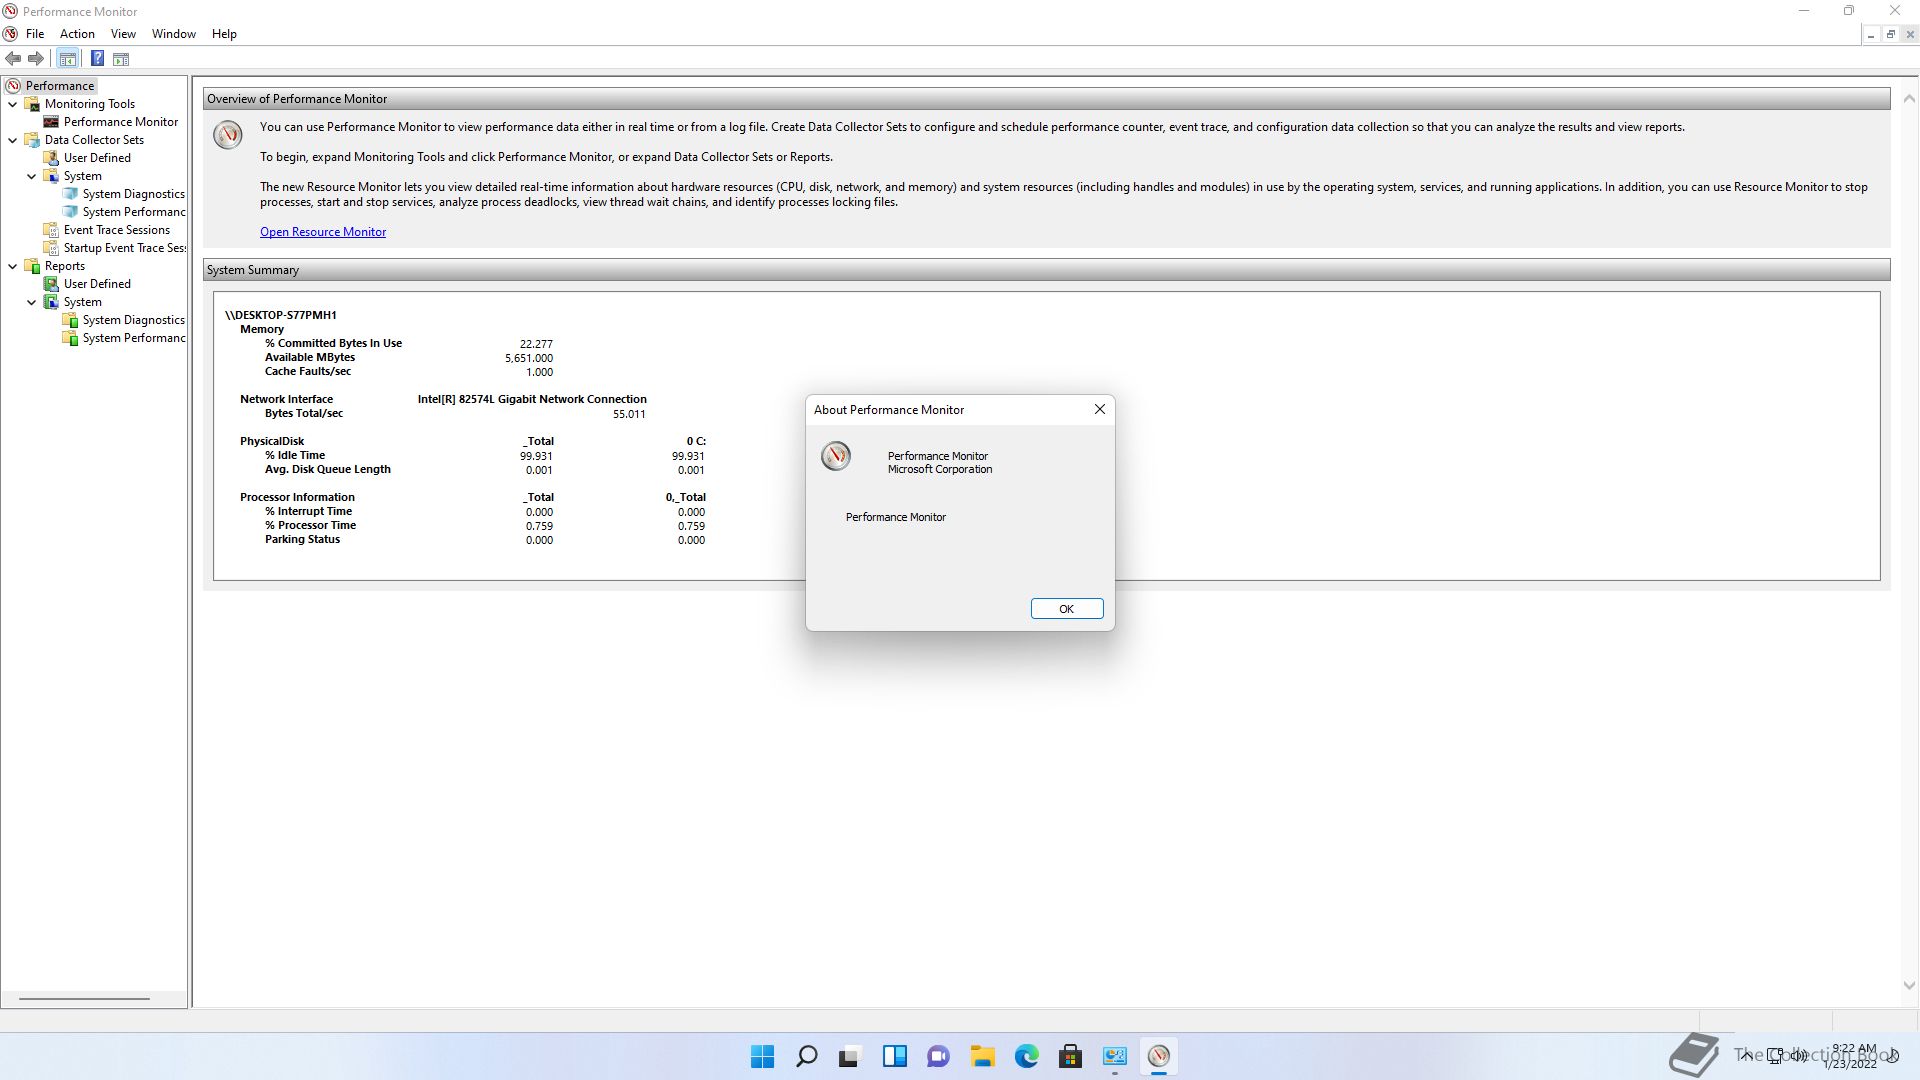Click the Show/Hide Action Pane toolbar icon
The image size is (1920, 1080).
click(120, 58)
